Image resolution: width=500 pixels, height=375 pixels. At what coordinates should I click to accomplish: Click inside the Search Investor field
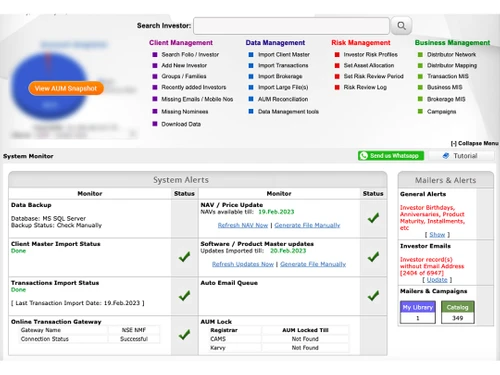pyautogui.click(x=291, y=26)
